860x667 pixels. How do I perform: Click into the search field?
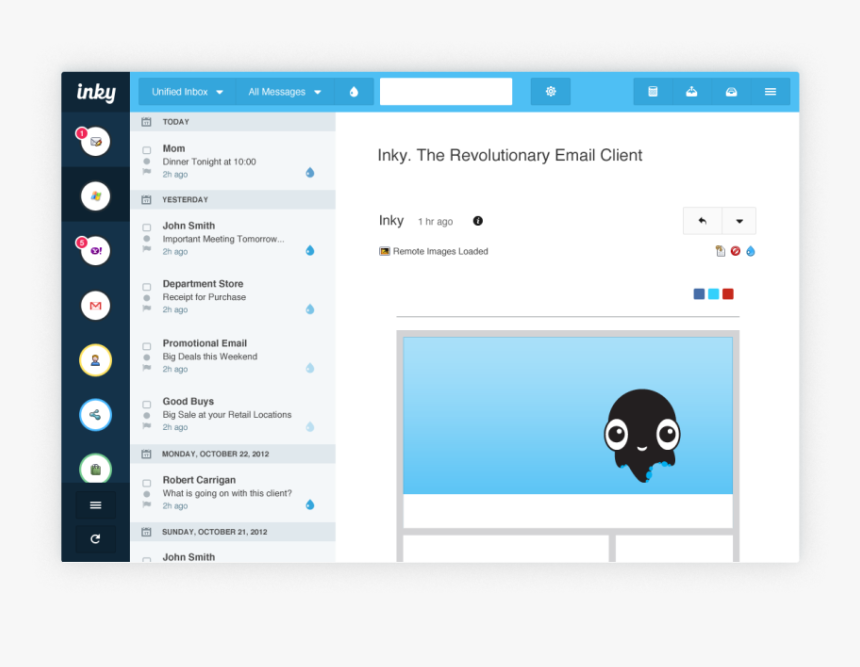tap(446, 92)
